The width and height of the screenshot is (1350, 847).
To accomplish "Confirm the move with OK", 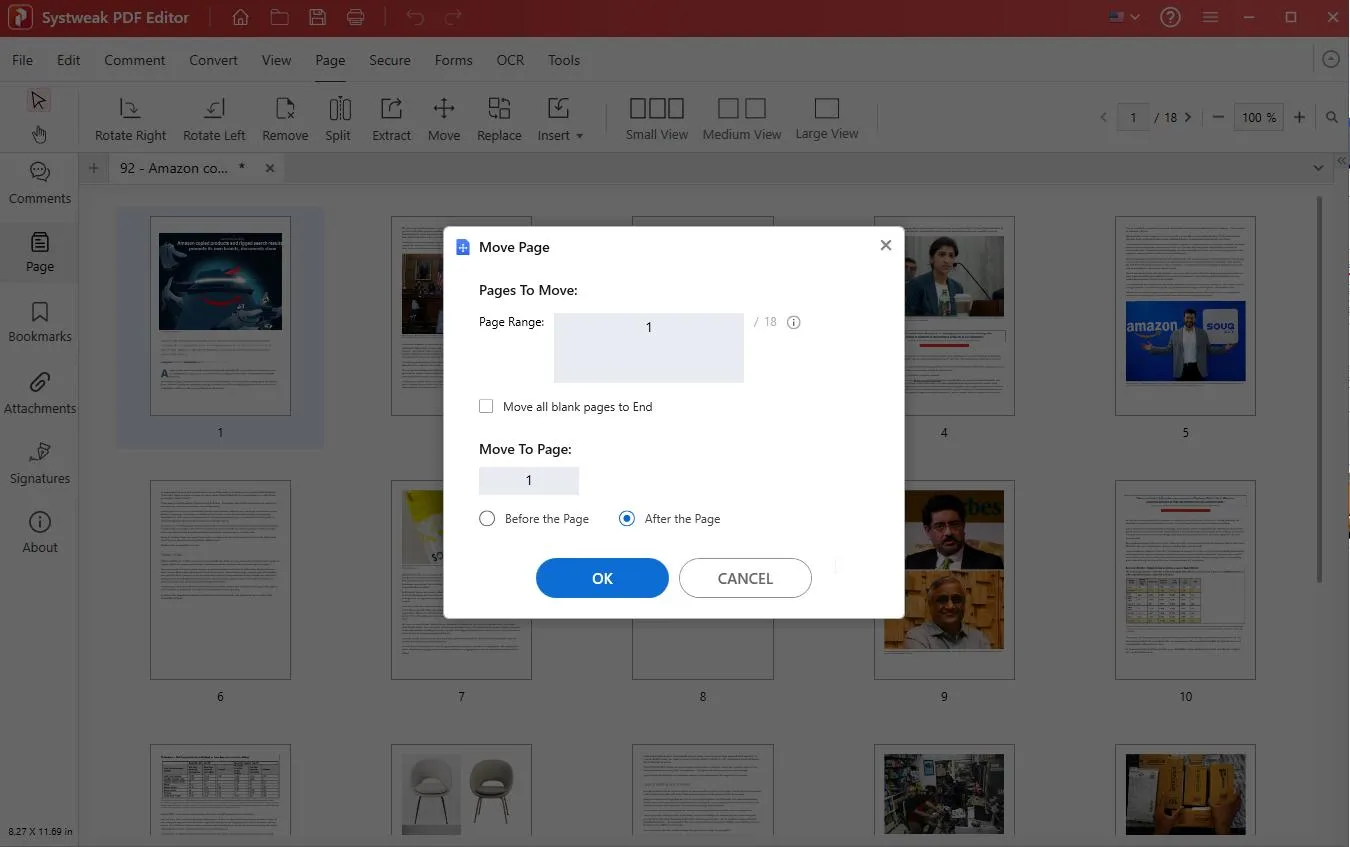I will [x=602, y=578].
